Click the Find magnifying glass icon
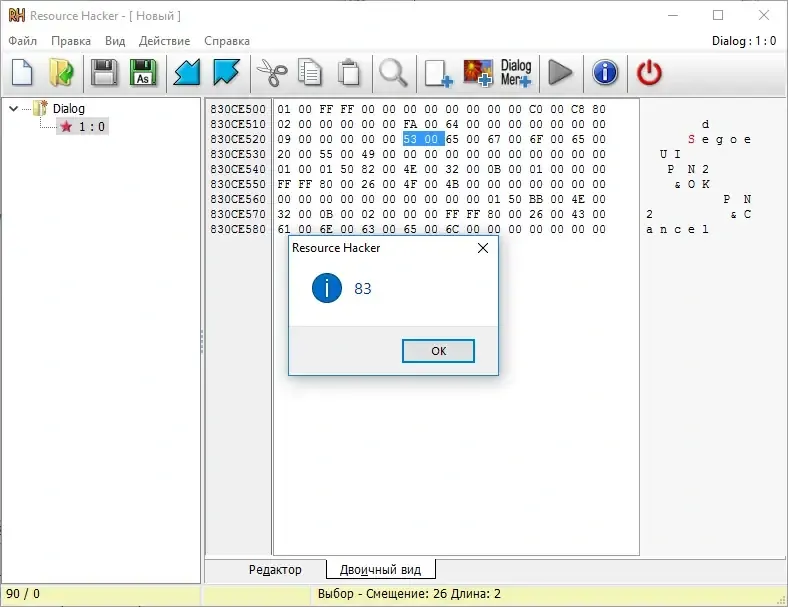Viewport: 788px width, 607px height. 393,73
